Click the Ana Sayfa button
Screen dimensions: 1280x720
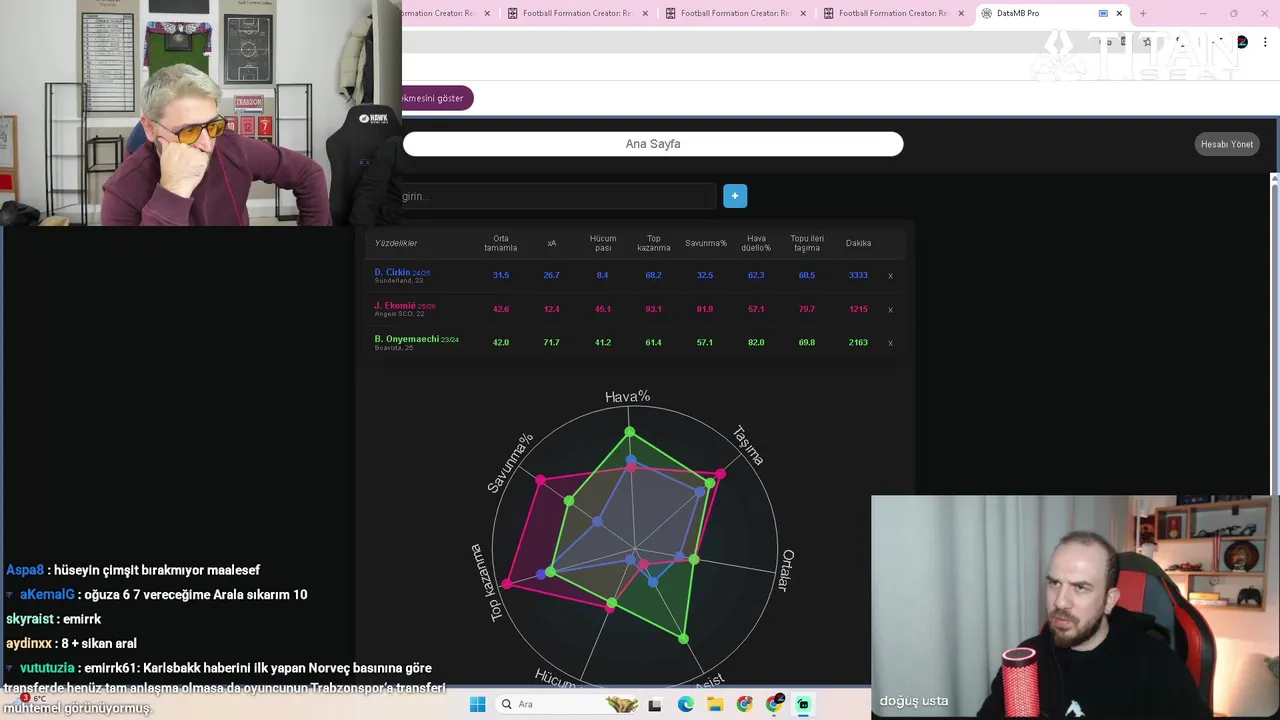(x=653, y=144)
